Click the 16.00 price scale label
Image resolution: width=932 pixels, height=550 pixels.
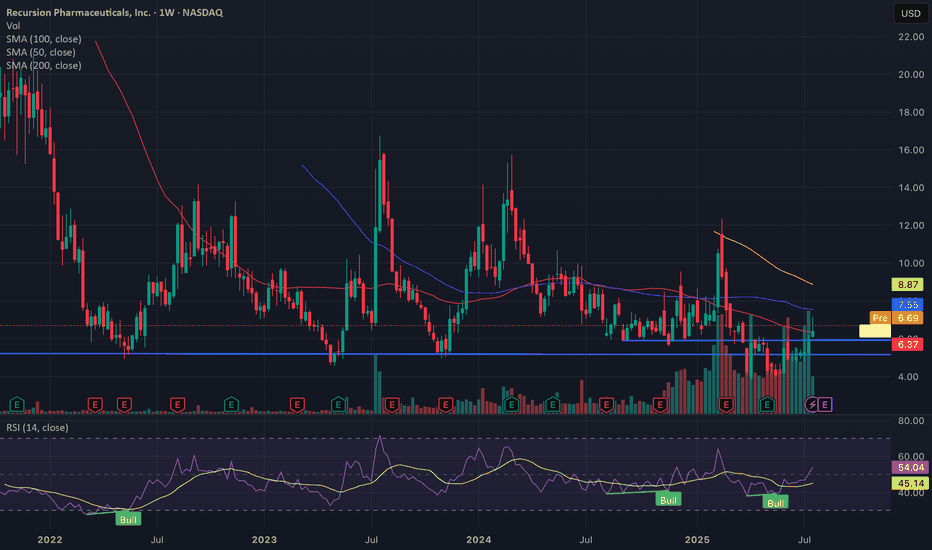point(911,150)
